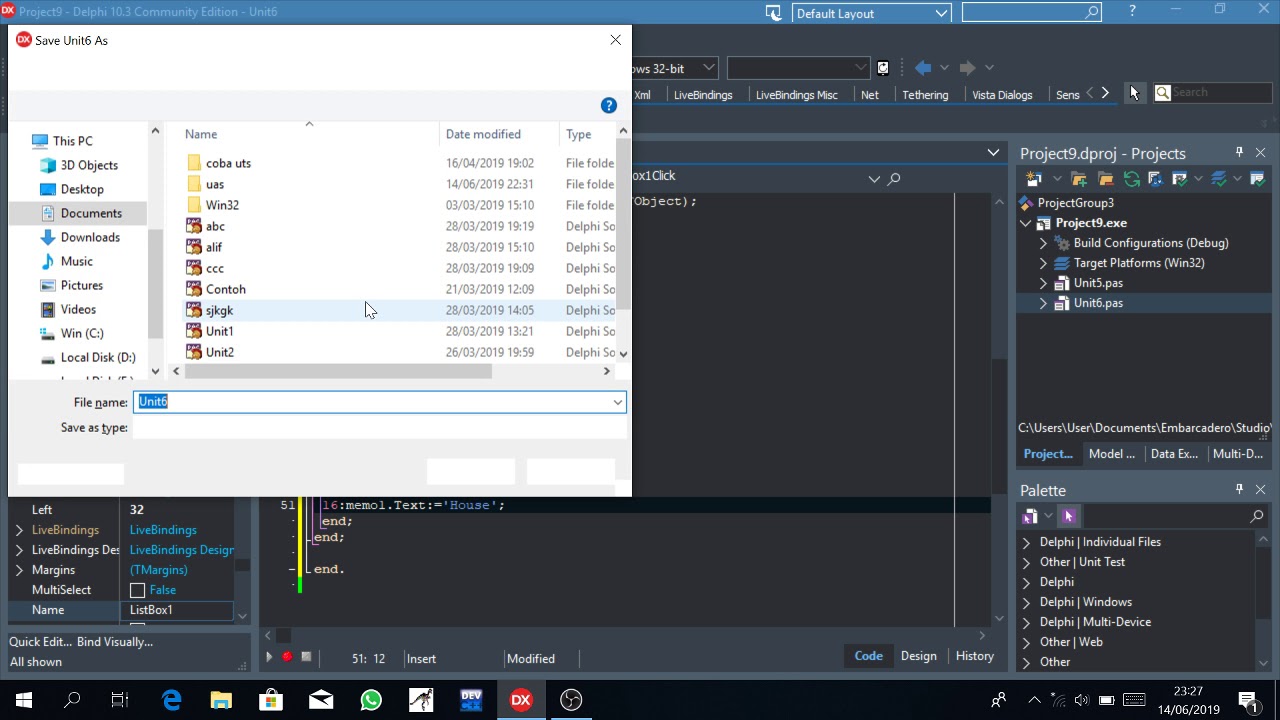Click the device refresh icon beside platform dropdown
1280x720 pixels.
883,68
